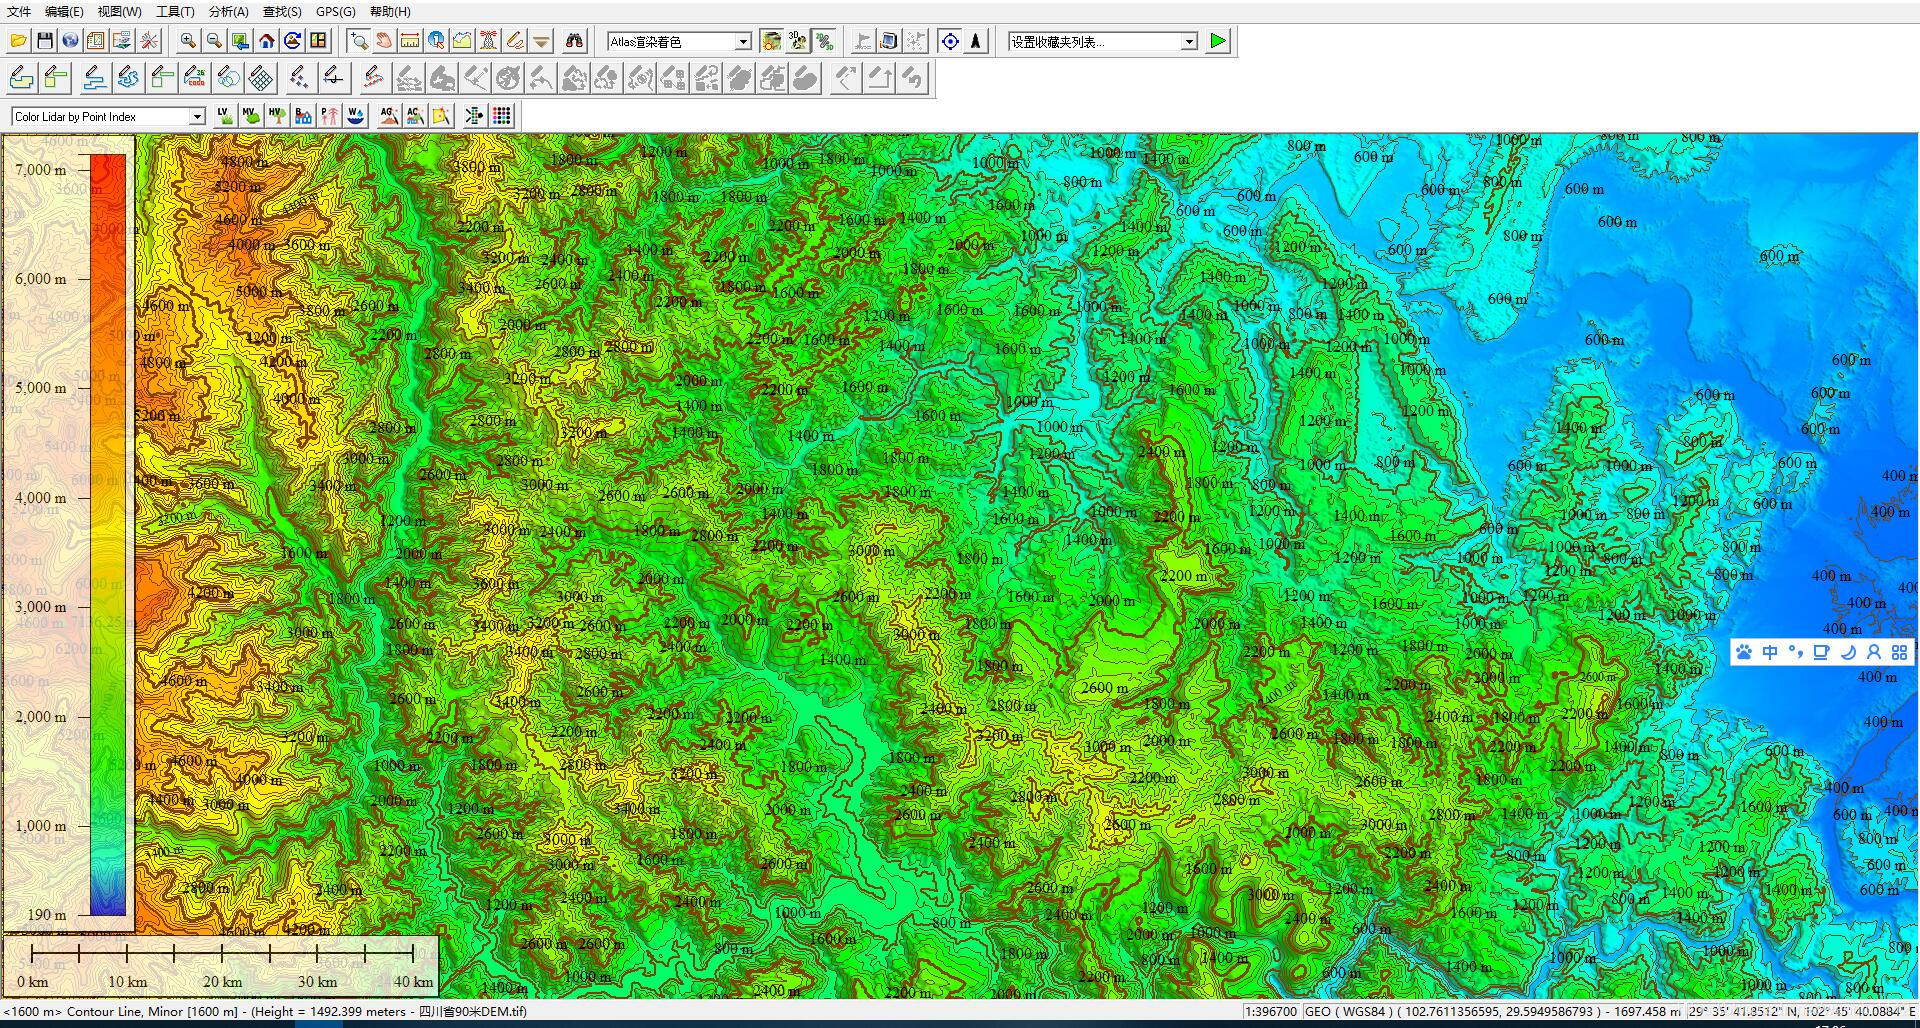The image size is (1920, 1028).
Task: Toggle IME moon night-mode icon
Action: tap(1848, 652)
